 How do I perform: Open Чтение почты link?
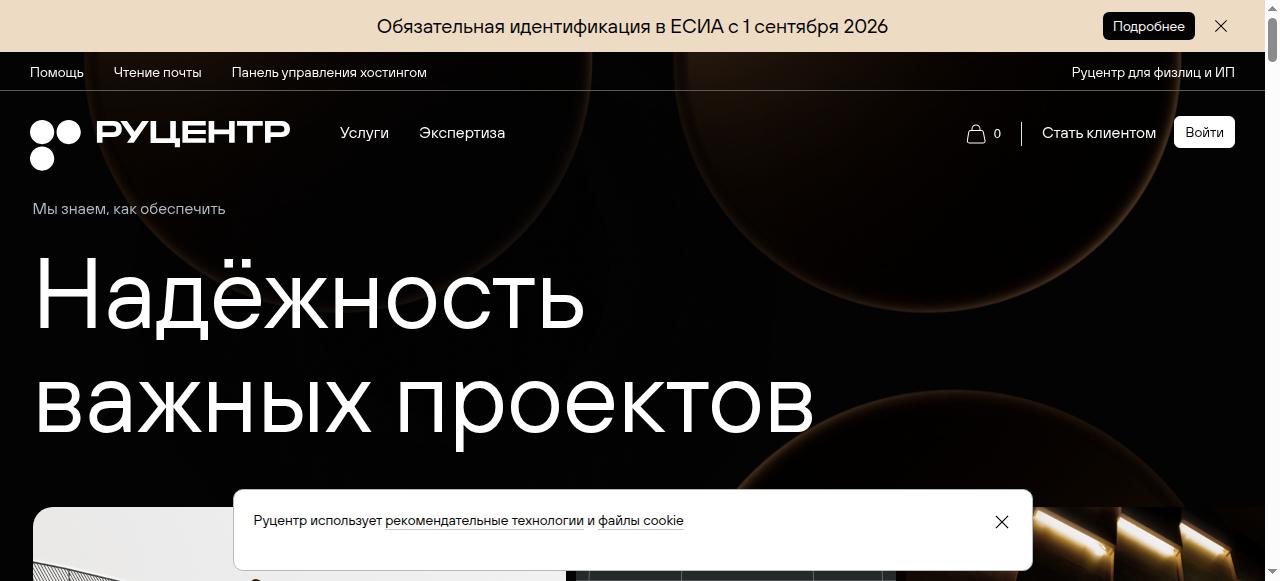click(x=158, y=72)
